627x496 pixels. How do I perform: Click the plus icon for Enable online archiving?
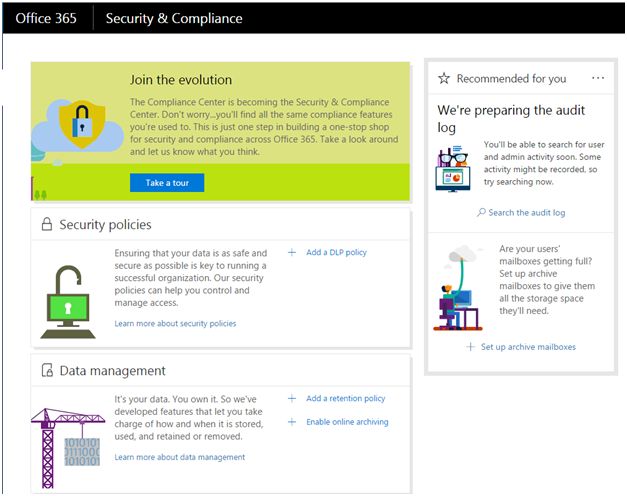292,422
